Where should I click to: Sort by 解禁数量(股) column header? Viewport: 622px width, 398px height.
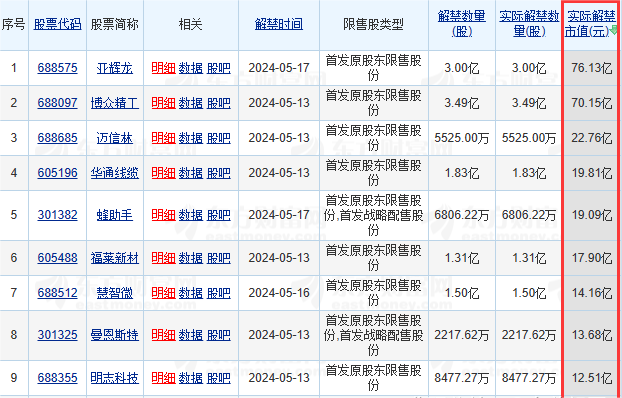[x=462, y=23]
